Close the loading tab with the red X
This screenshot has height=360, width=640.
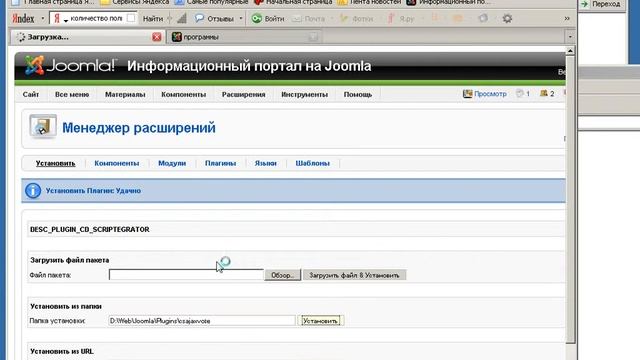[156, 37]
